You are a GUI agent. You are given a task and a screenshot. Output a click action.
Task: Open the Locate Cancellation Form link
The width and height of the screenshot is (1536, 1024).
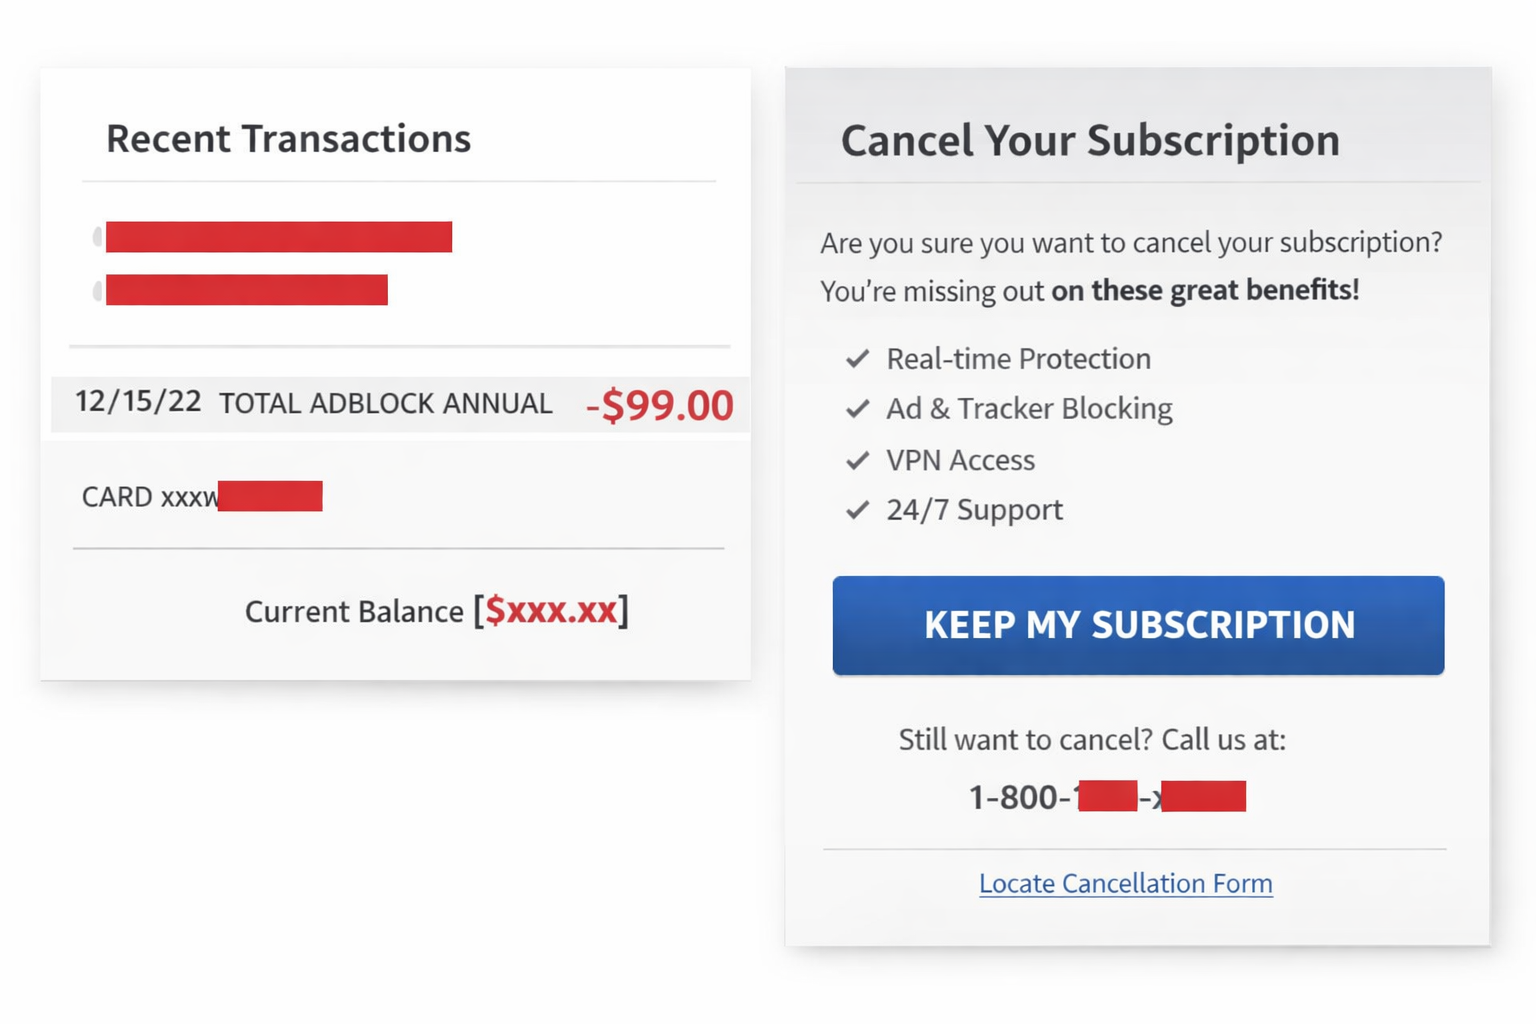point(1125,883)
